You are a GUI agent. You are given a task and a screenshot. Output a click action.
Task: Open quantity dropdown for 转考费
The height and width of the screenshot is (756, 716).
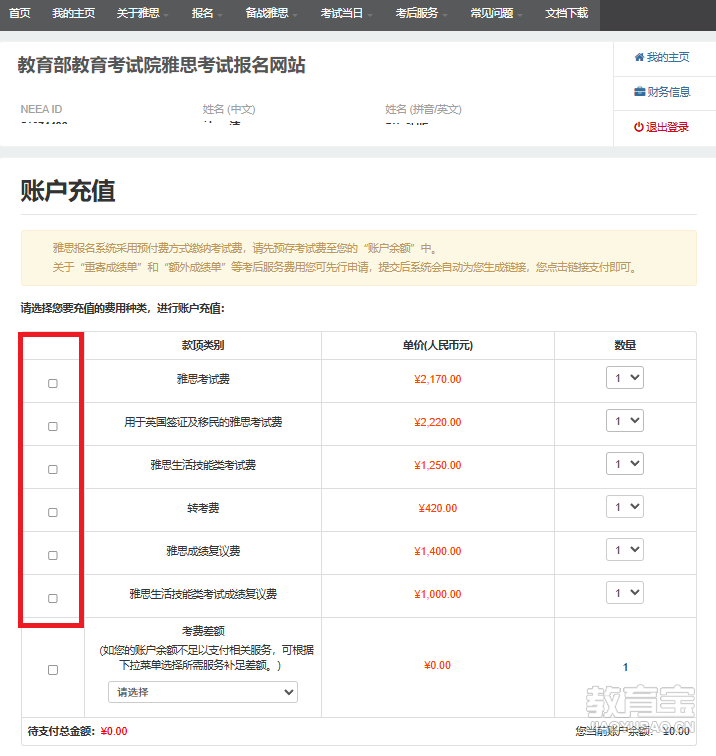pos(625,507)
